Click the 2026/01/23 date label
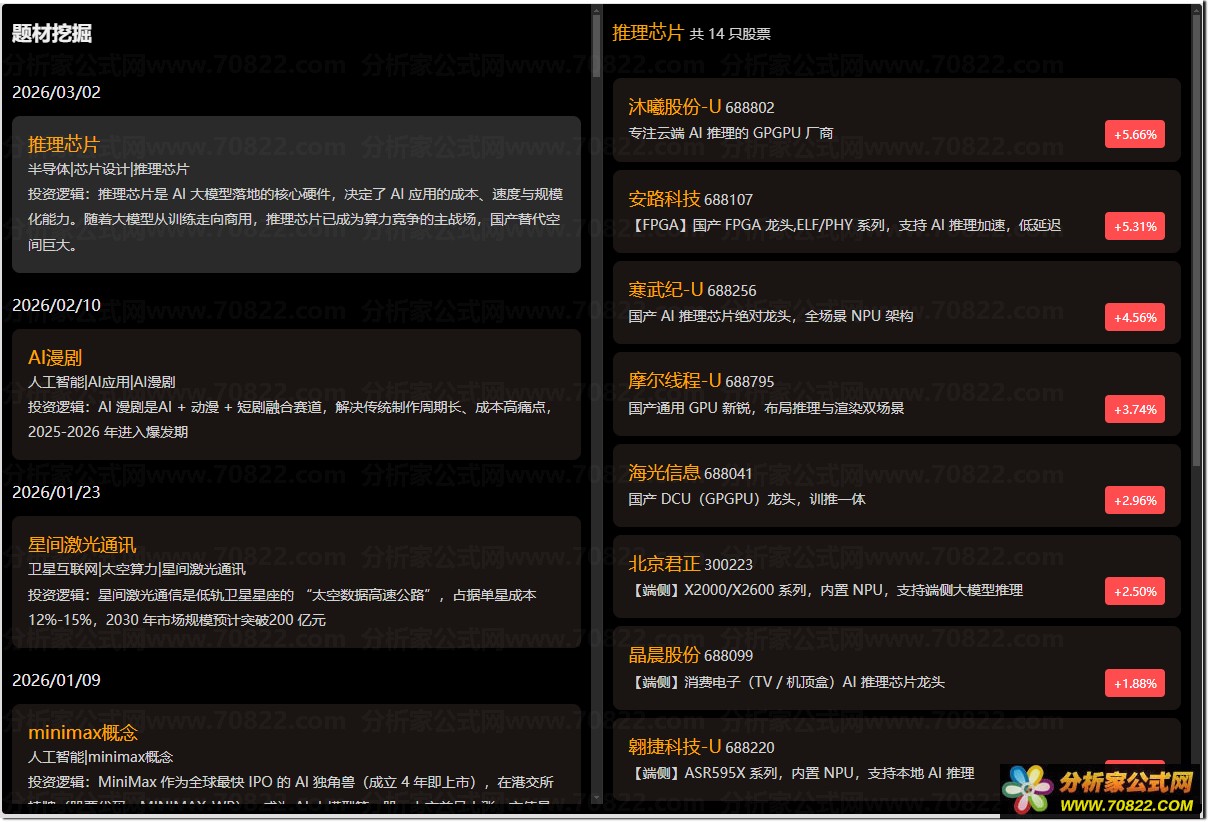 [x=56, y=492]
